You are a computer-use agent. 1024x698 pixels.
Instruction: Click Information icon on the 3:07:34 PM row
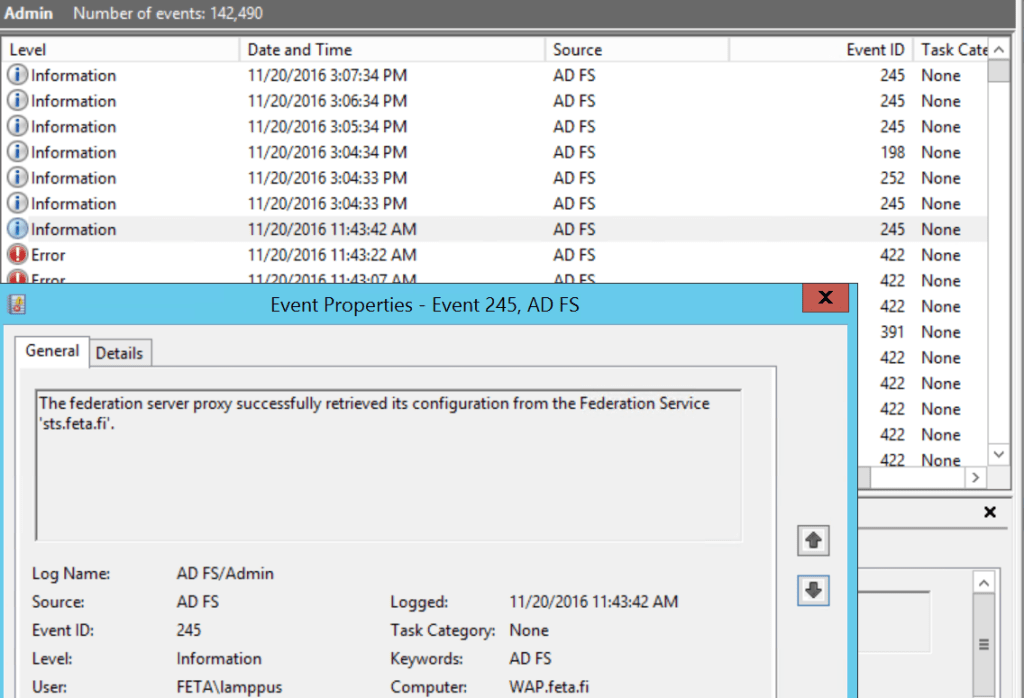[x=17, y=75]
